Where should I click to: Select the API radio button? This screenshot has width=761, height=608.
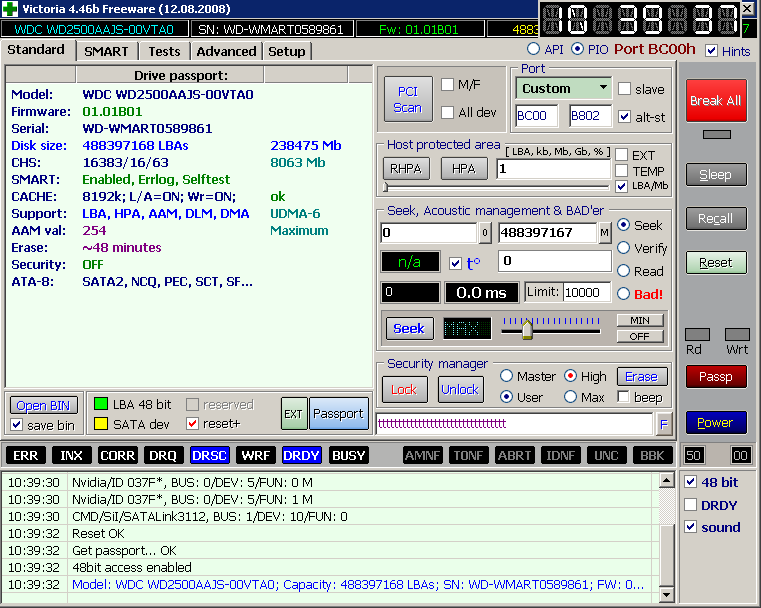point(533,49)
